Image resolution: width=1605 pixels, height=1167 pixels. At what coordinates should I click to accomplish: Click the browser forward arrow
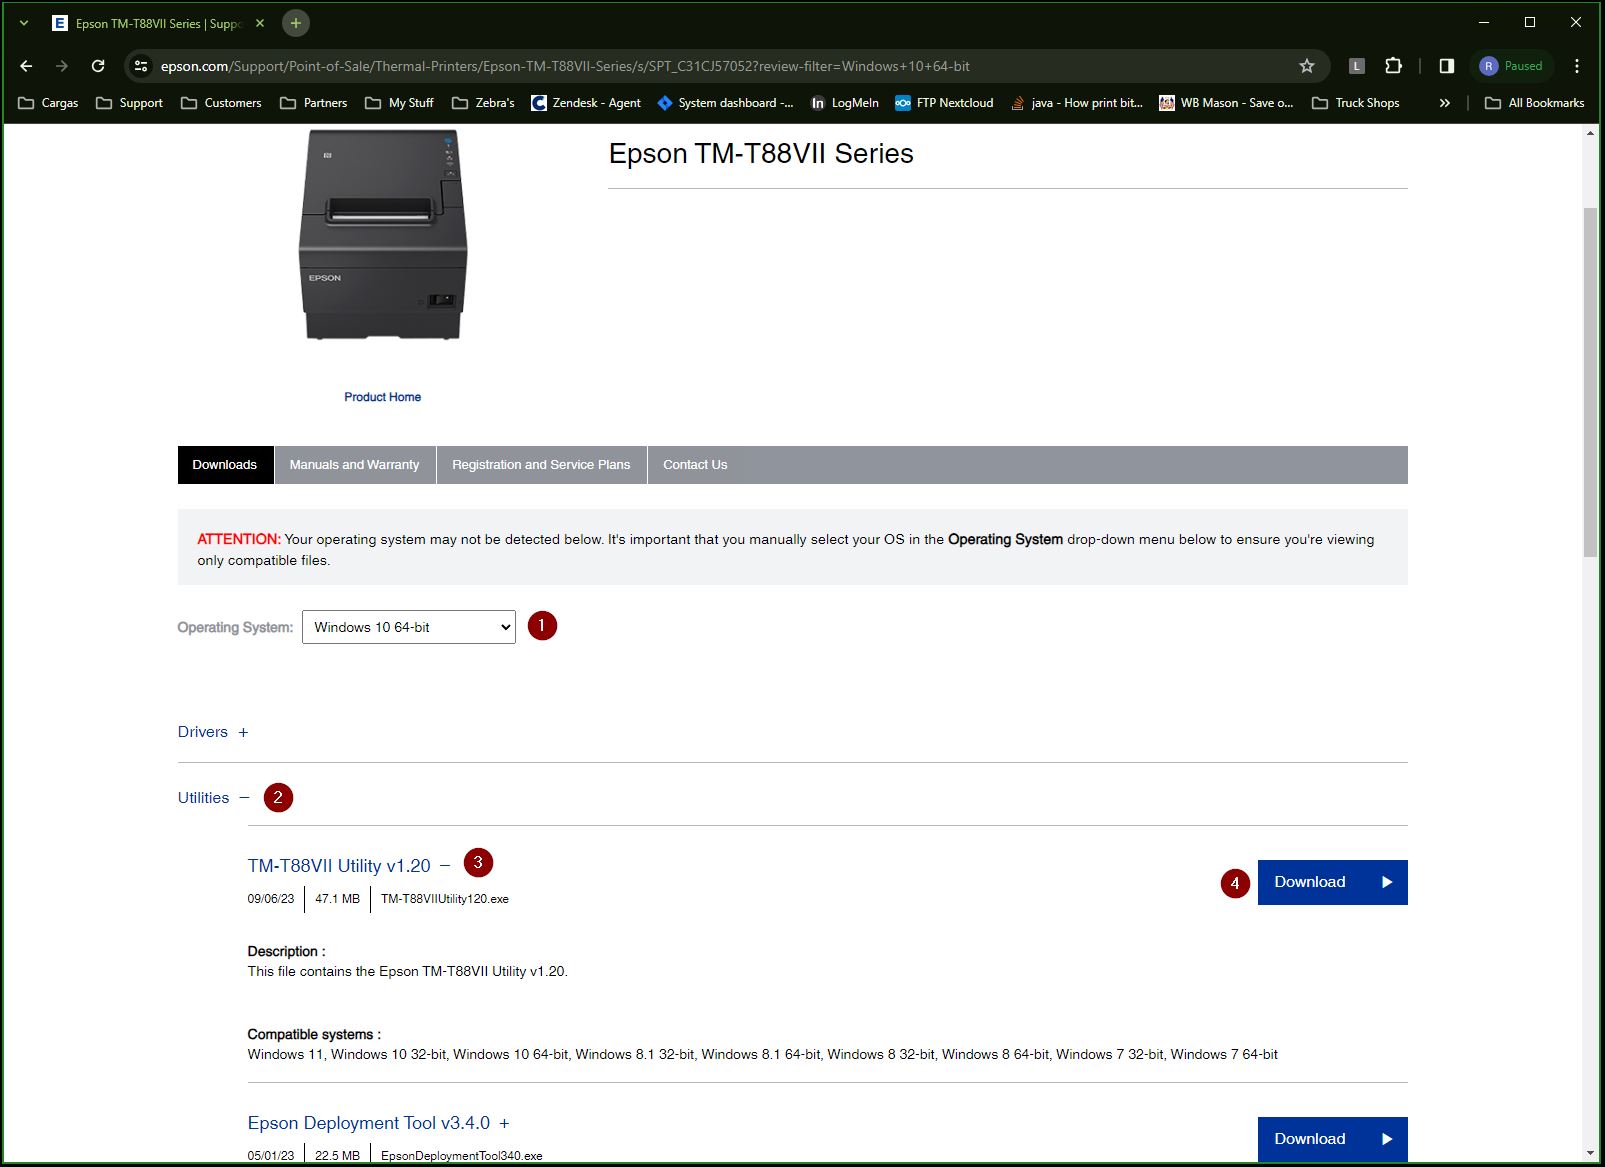pos(62,66)
